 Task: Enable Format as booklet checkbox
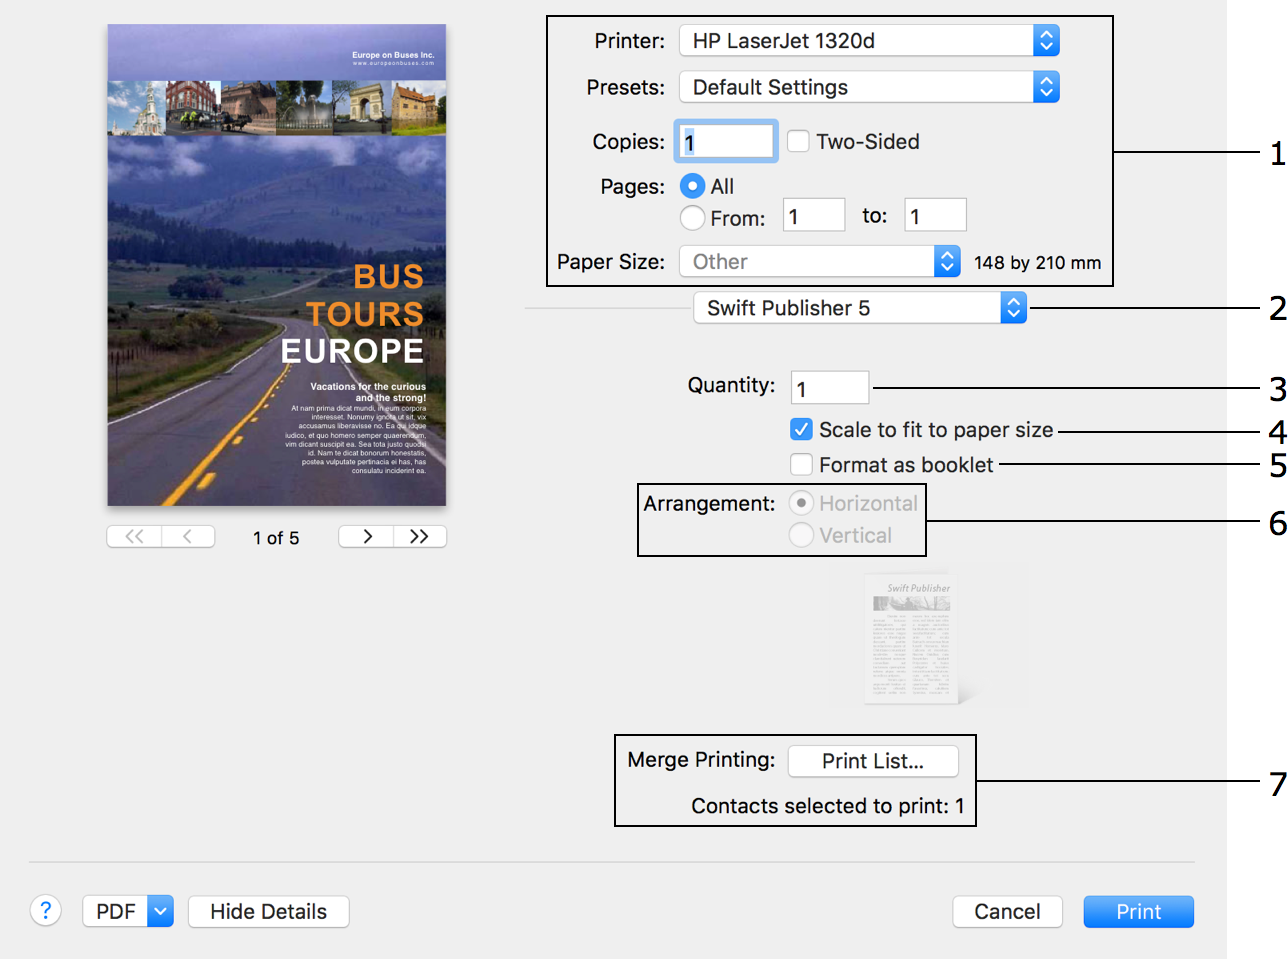pyautogui.click(x=801, y=464)
